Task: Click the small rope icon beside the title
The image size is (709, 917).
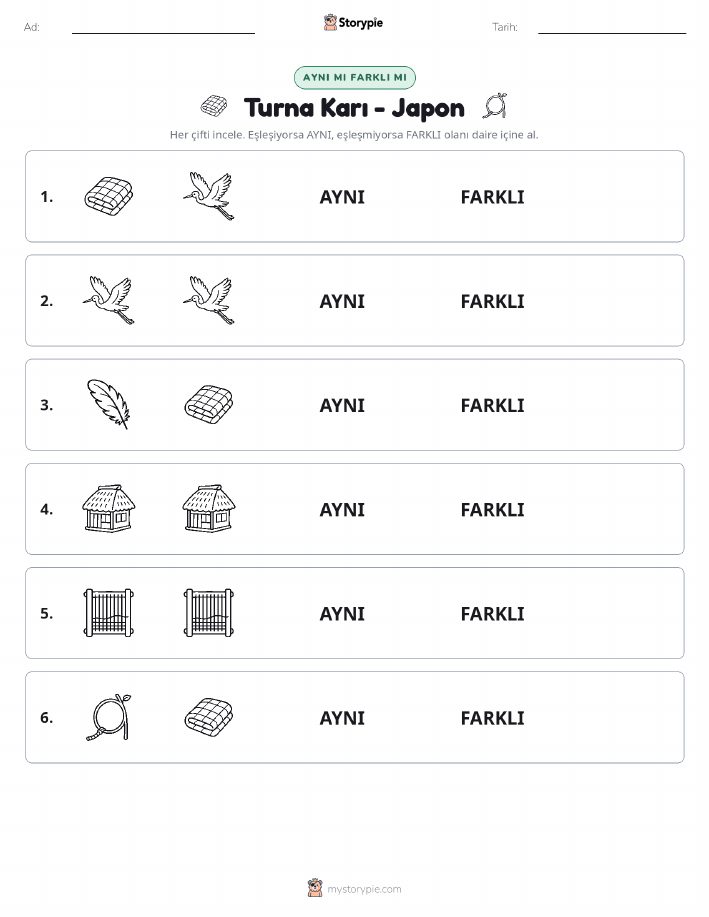Action: (x=495, y=106)
